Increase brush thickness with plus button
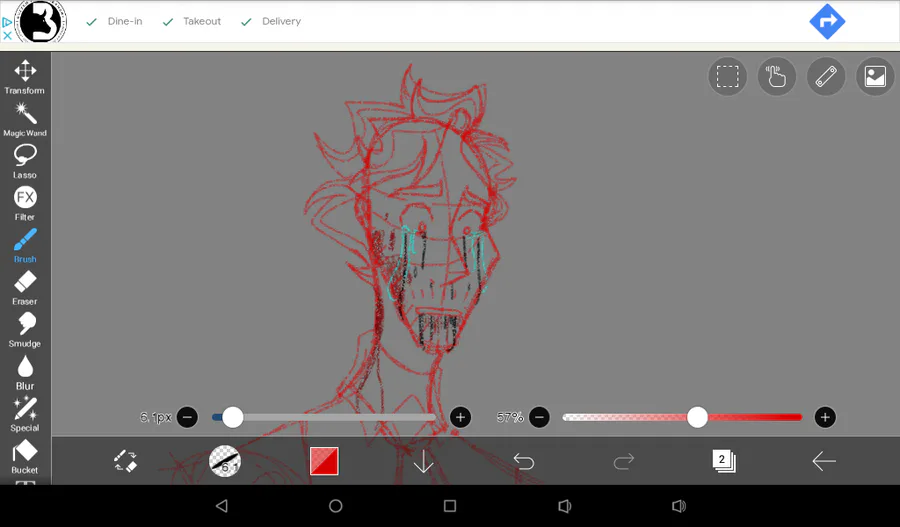Viewport: 900px width, 527px height. 460,417
